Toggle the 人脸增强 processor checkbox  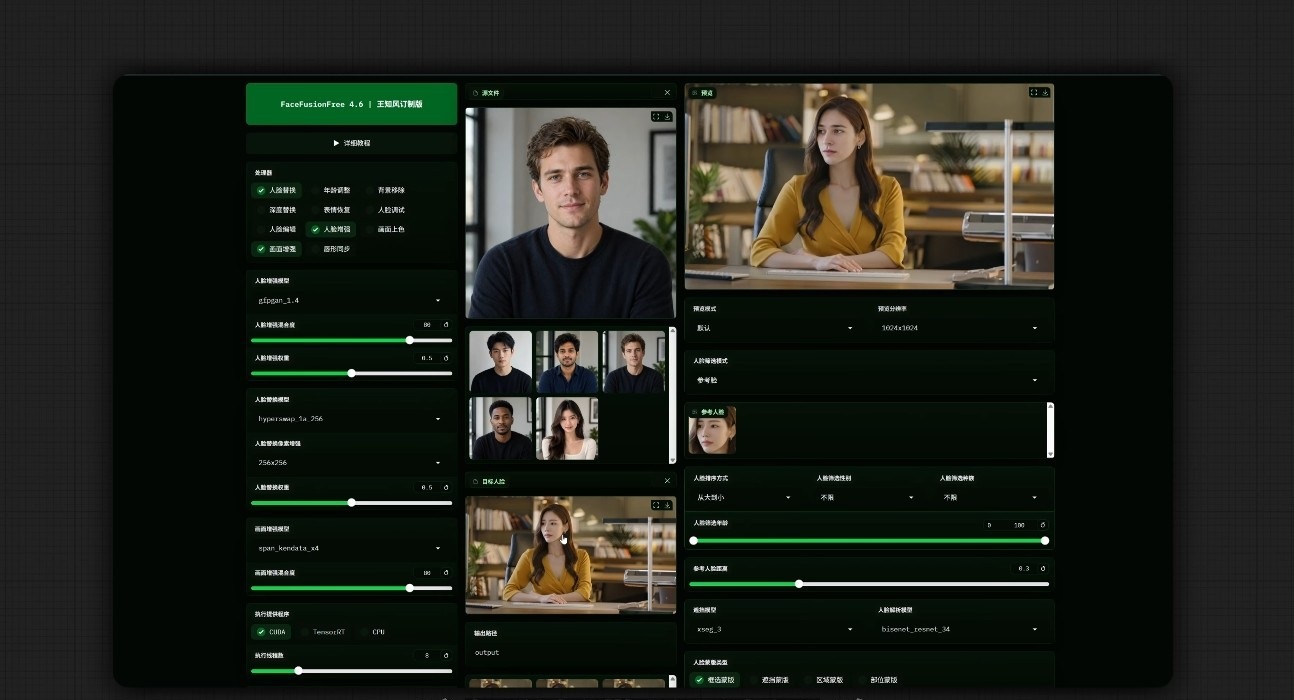[316, 229]
